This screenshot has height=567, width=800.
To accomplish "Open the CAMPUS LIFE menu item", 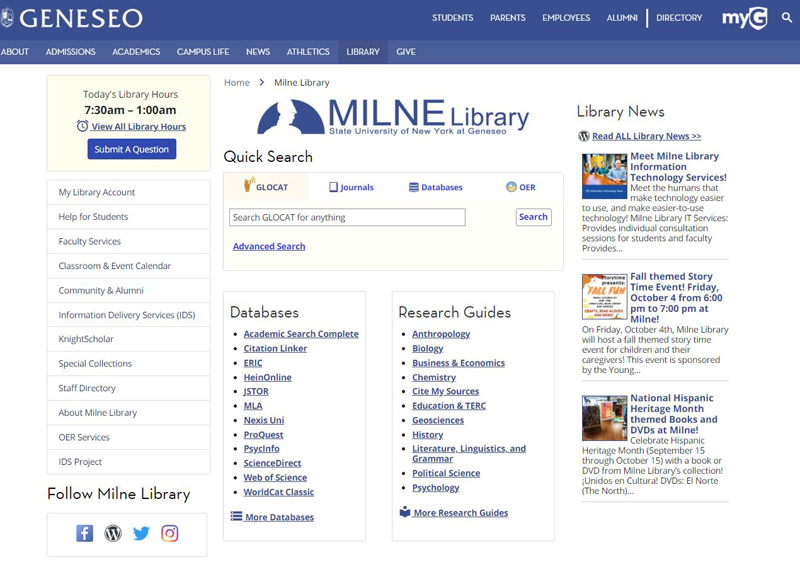I will tap(203, 52).
